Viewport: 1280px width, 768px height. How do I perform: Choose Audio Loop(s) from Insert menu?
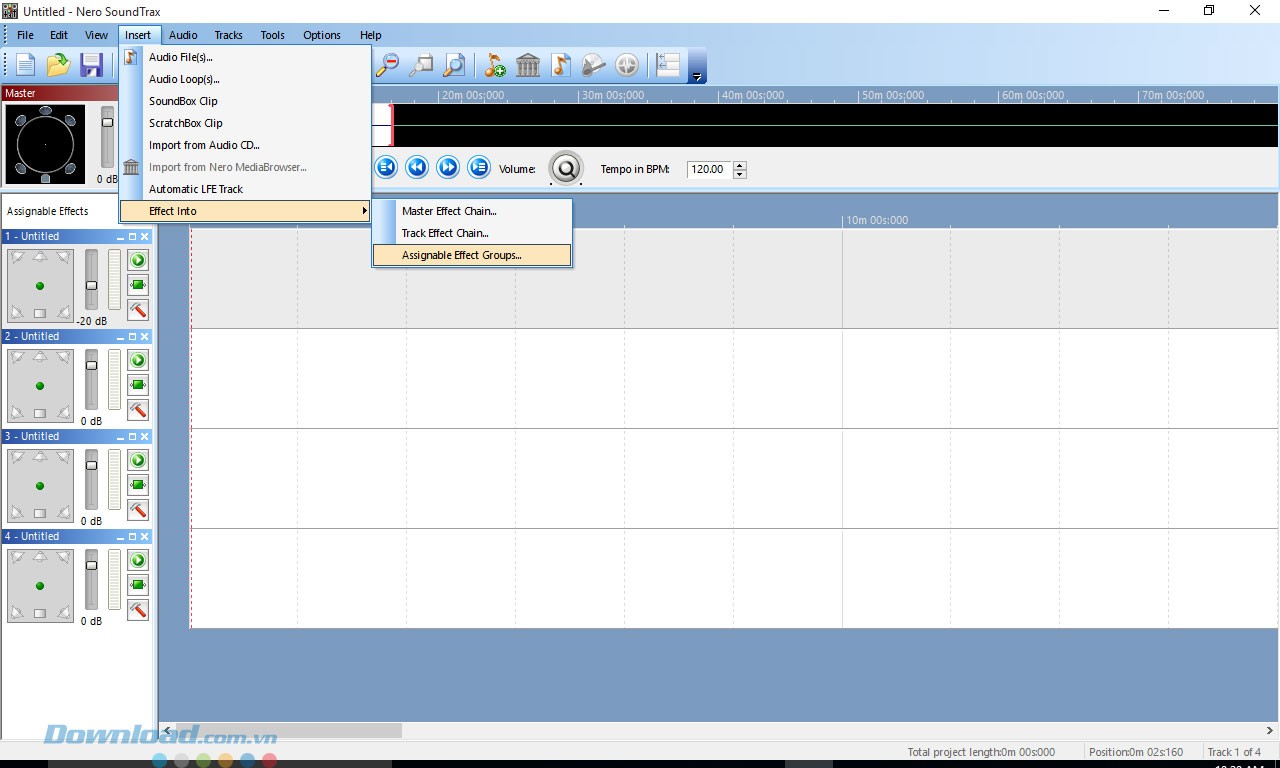(184, 79)
